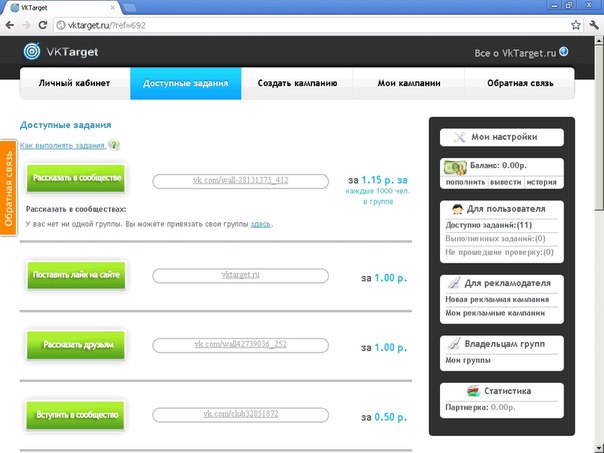
Task: Open the browser wrench menu
Action: (x=594, y=25)
